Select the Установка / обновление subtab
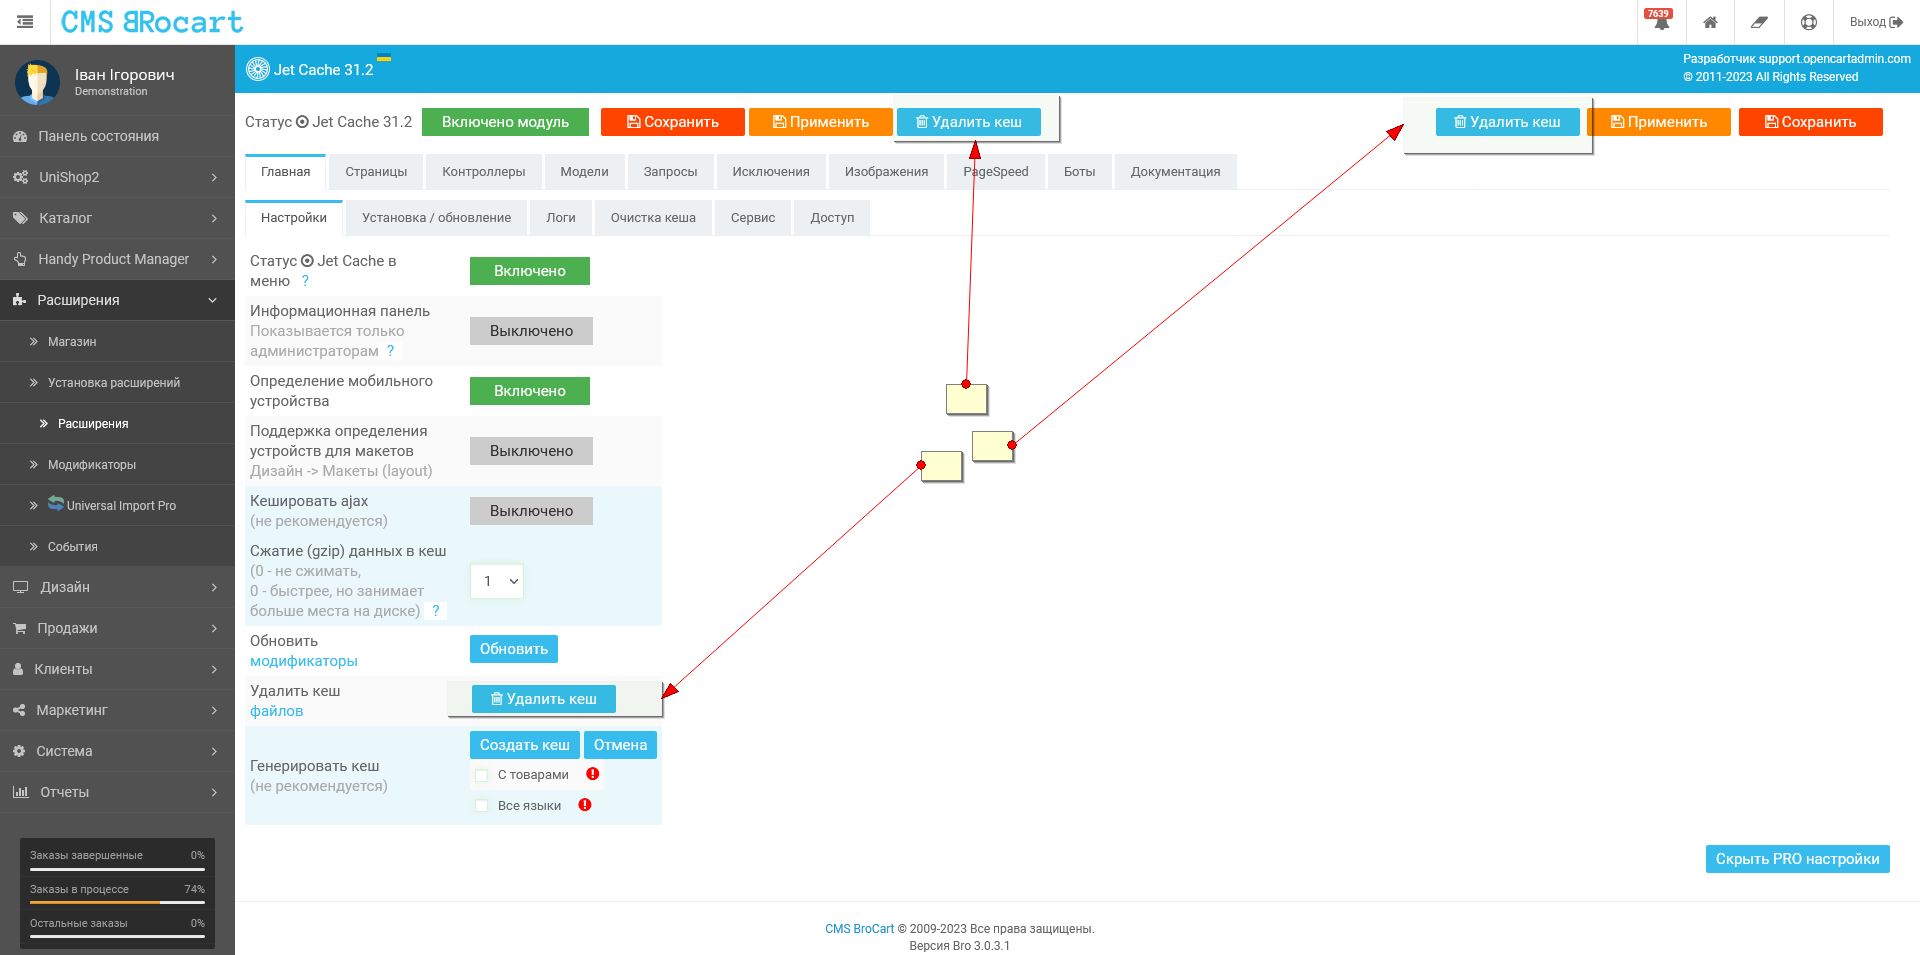 point(437,218)
